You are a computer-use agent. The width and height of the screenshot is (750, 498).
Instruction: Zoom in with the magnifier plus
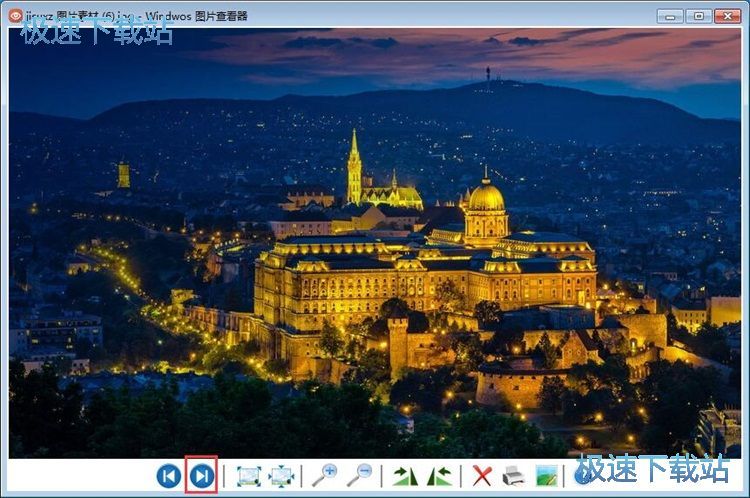pyautogui.click(x=325, y=476)
